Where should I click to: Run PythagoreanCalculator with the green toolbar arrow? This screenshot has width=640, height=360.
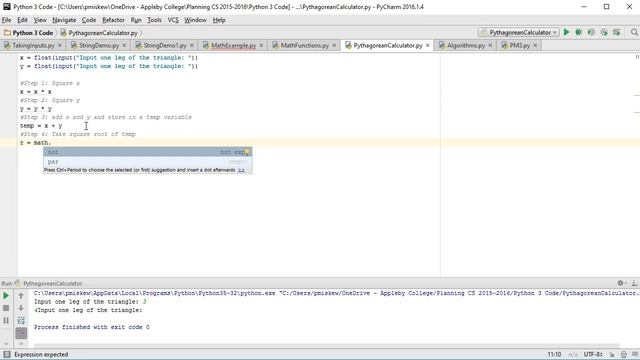(x=566, y=32)
